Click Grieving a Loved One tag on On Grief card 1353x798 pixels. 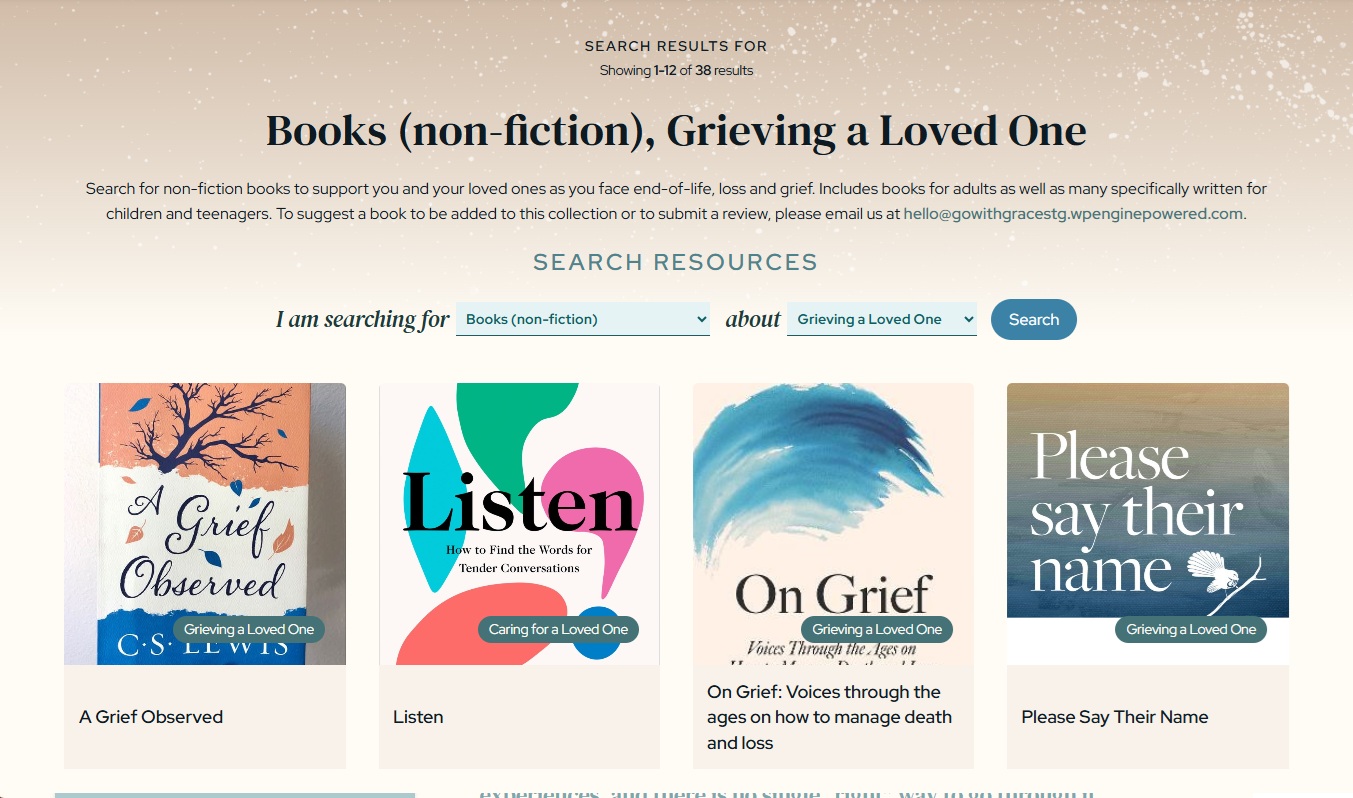877,629
